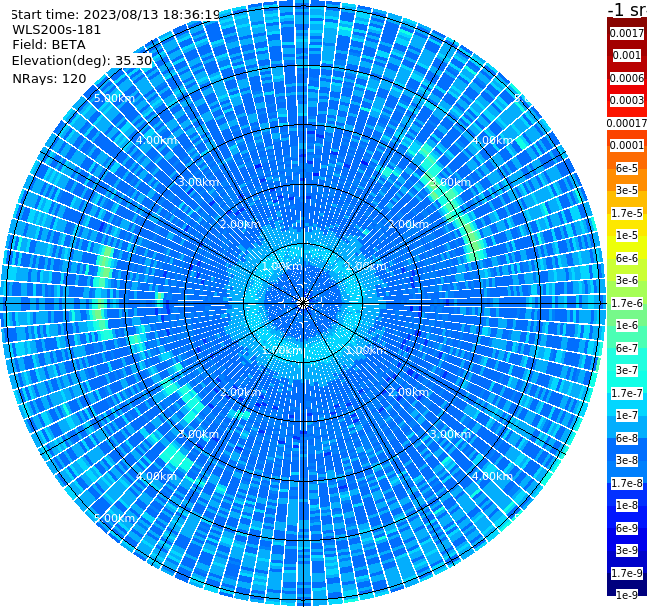Viewport: 647px width, 607px height.
Task: Select the 1e-8 colorbar label
Action: [627, 505]
